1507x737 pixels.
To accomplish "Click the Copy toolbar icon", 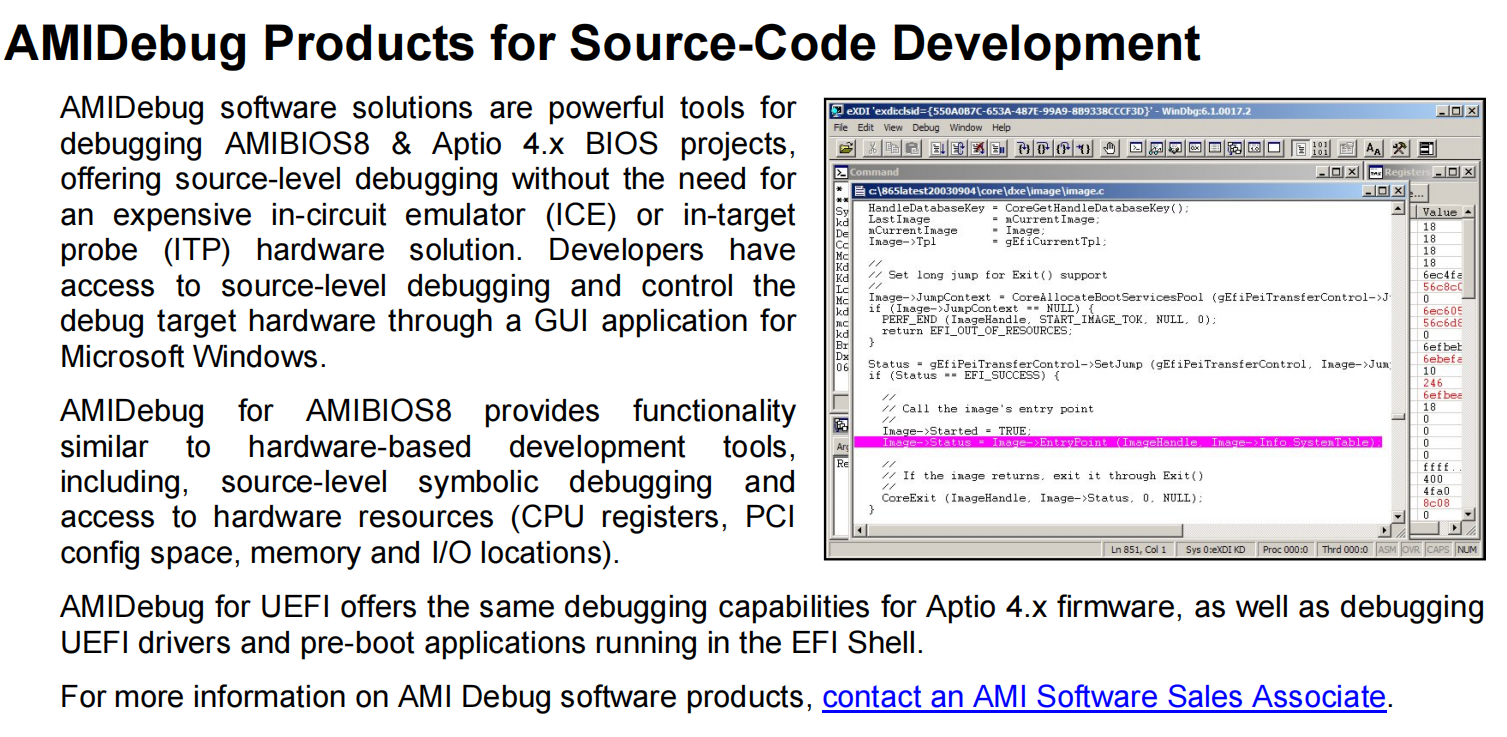I will tap(892, 148).
